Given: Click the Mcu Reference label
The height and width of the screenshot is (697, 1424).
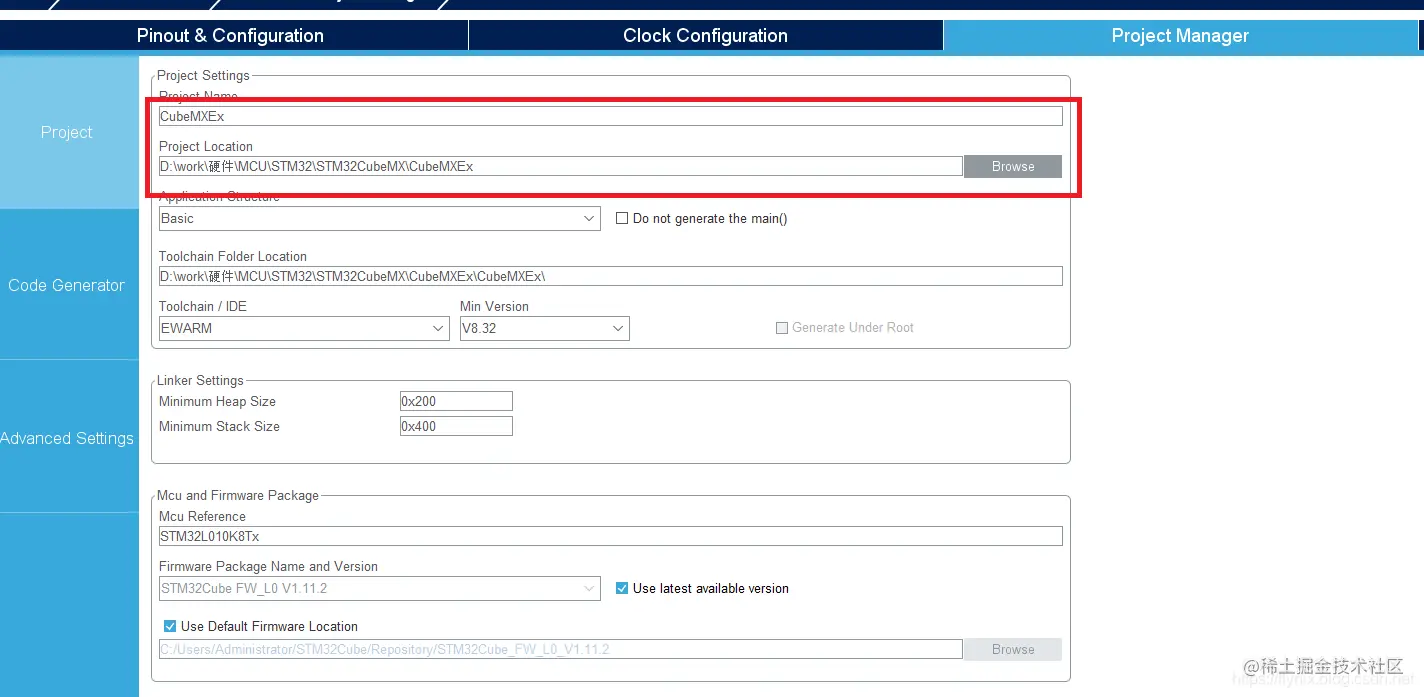Looking at the screenshot, I should (202, 516).
